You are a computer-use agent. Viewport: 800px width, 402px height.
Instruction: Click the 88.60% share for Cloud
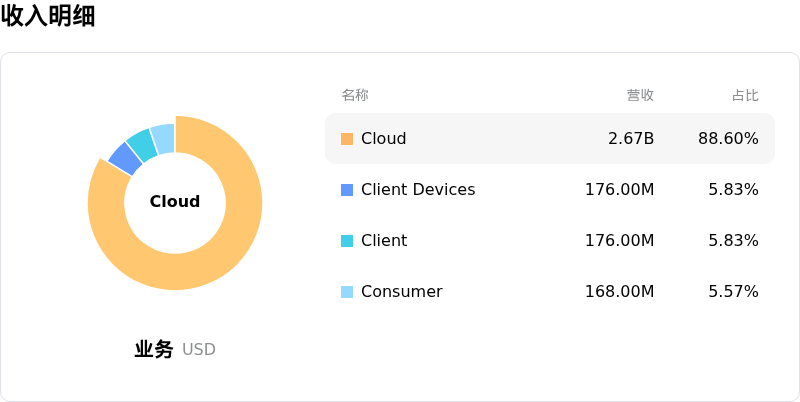[728, 139]
